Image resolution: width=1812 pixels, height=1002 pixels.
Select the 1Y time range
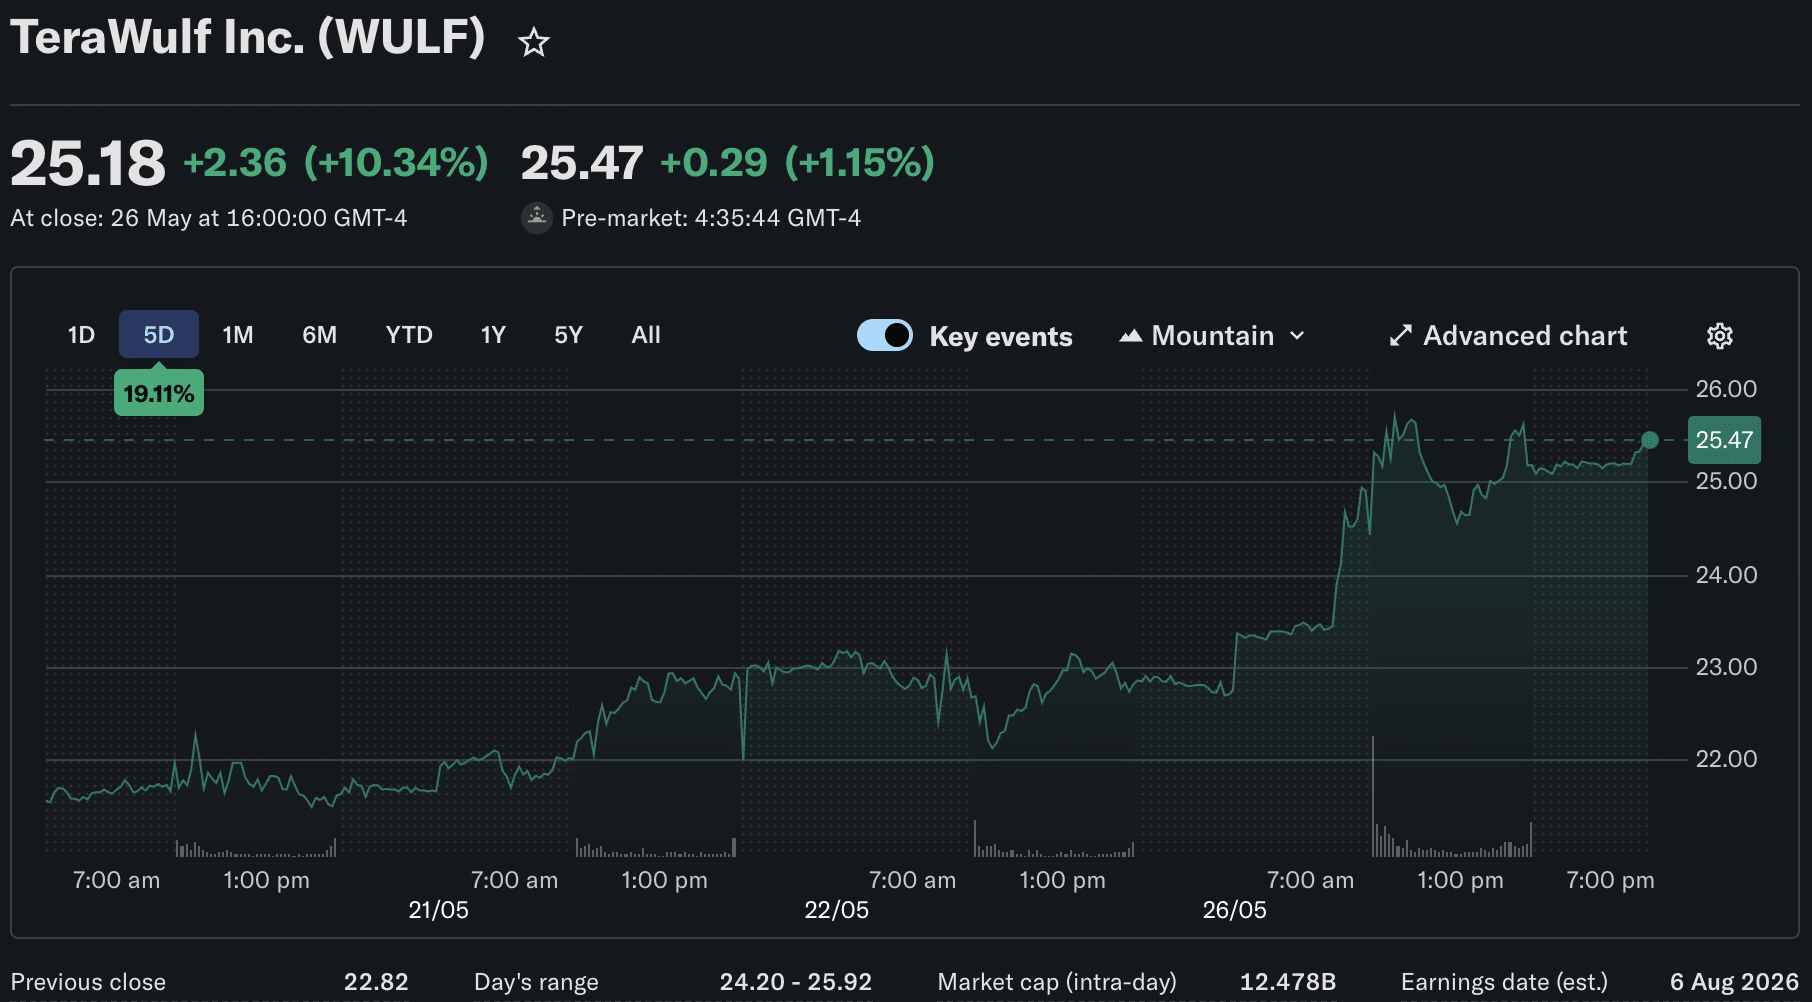[493, 335]
